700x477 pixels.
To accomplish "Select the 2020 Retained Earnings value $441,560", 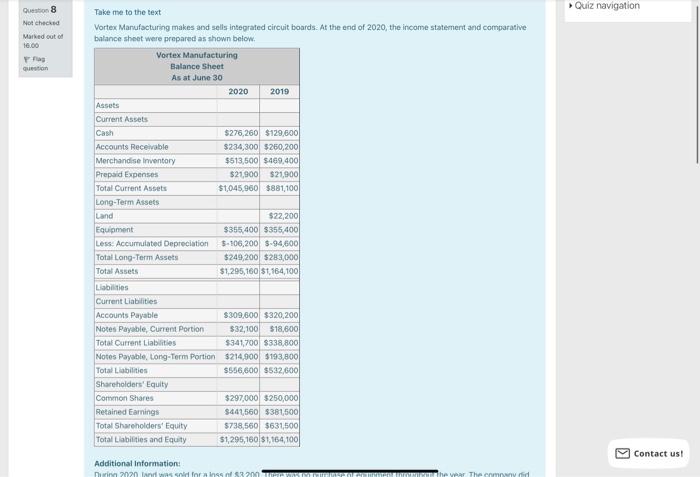I will click(242, 412).
